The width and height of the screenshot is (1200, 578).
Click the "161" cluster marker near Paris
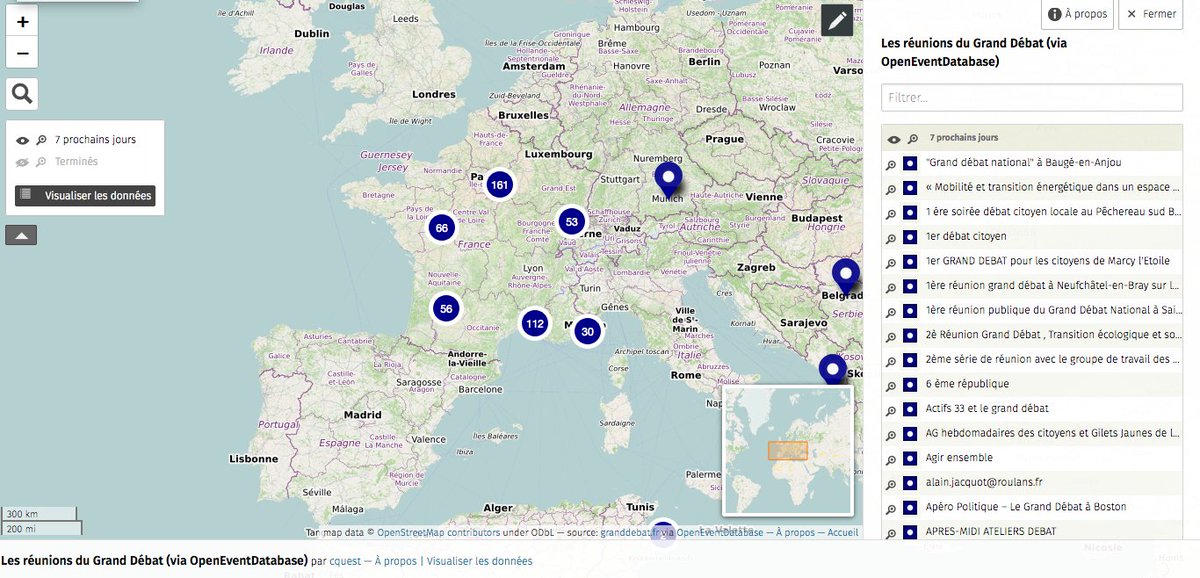[499, 184]
